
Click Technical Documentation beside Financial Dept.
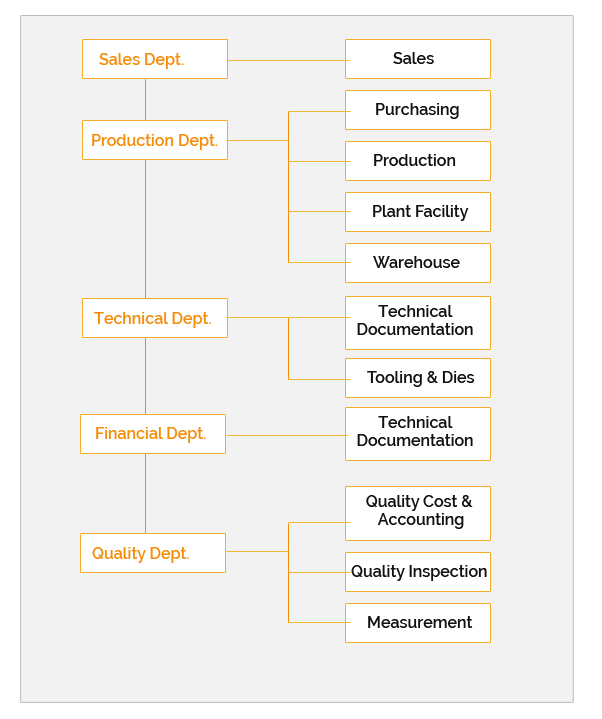tap(417, 433)
